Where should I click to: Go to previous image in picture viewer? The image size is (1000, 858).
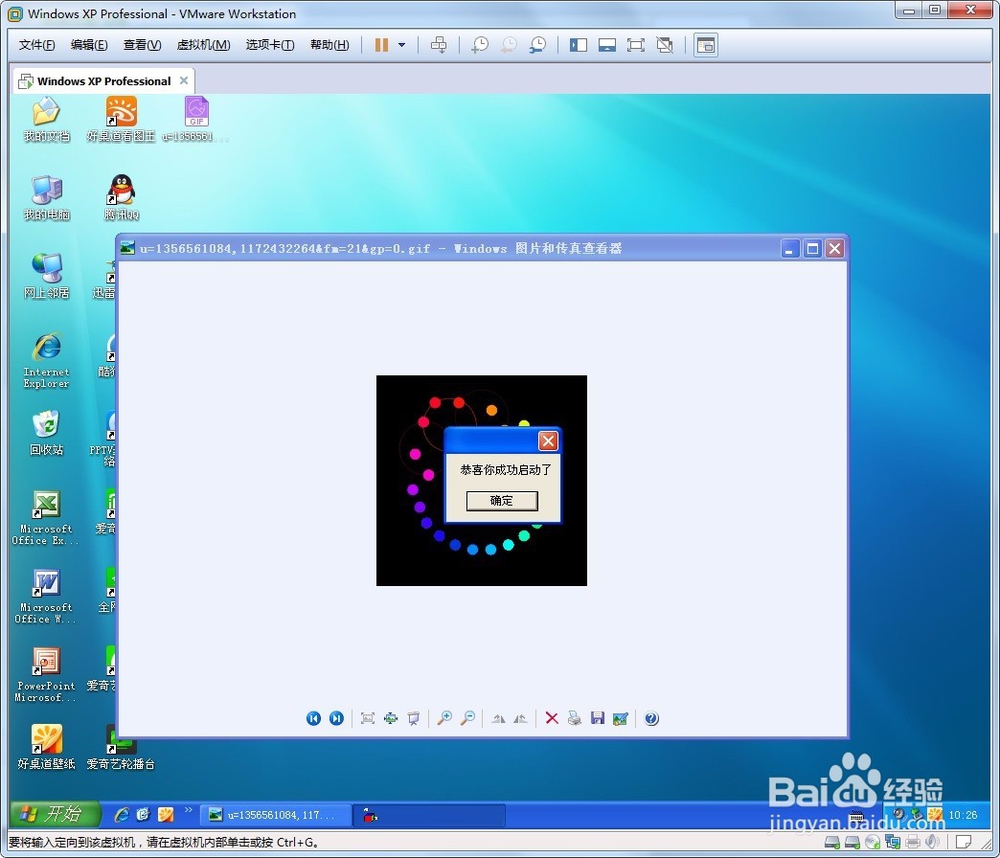tap(313, 718)
